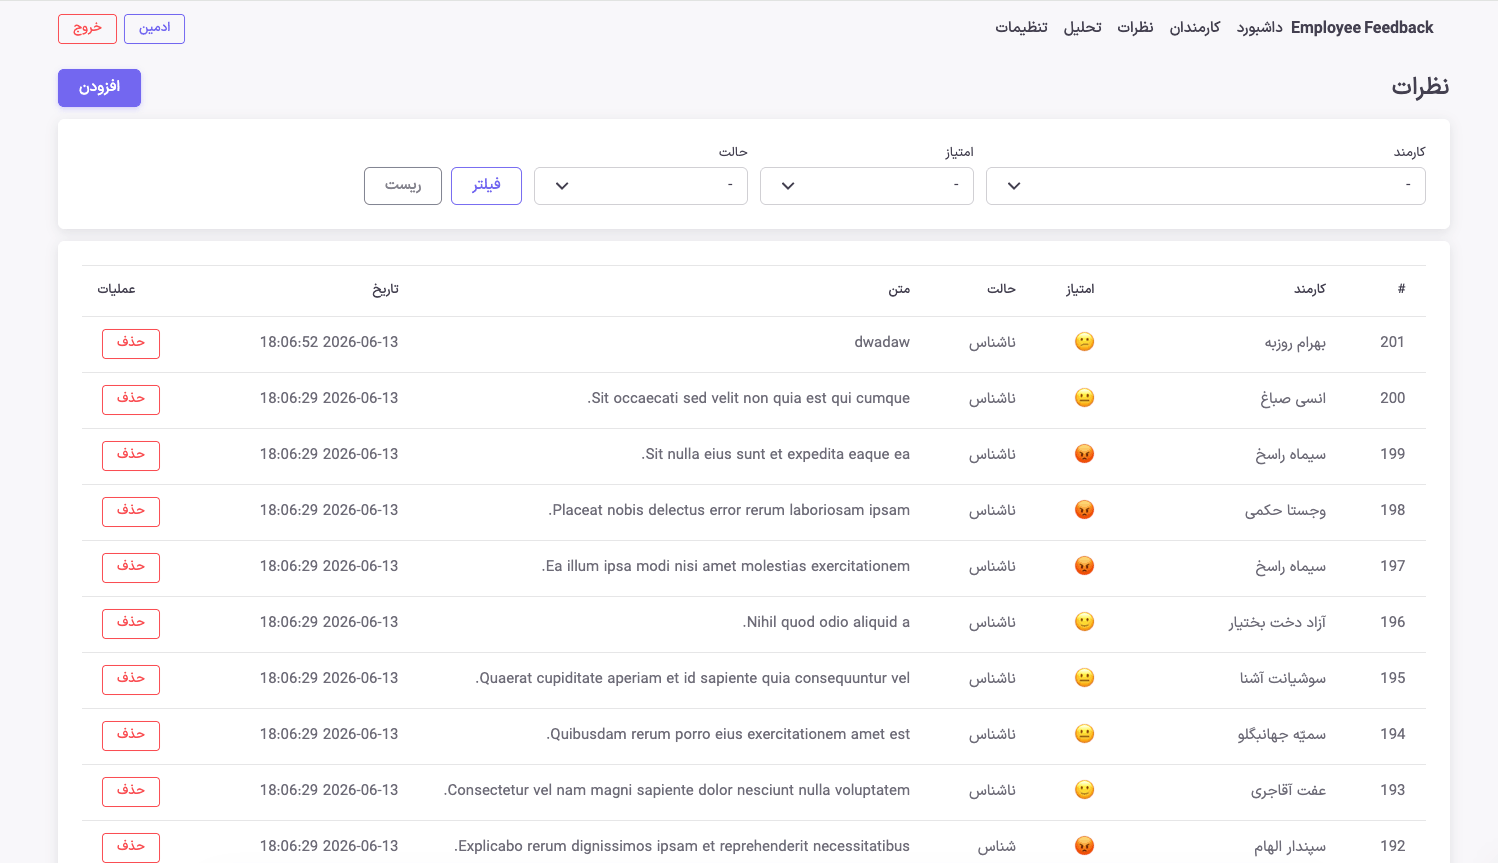This screenshot has width=1498, height=863.
Task: Click the angry emoji in row 192
Action: 1084,846
